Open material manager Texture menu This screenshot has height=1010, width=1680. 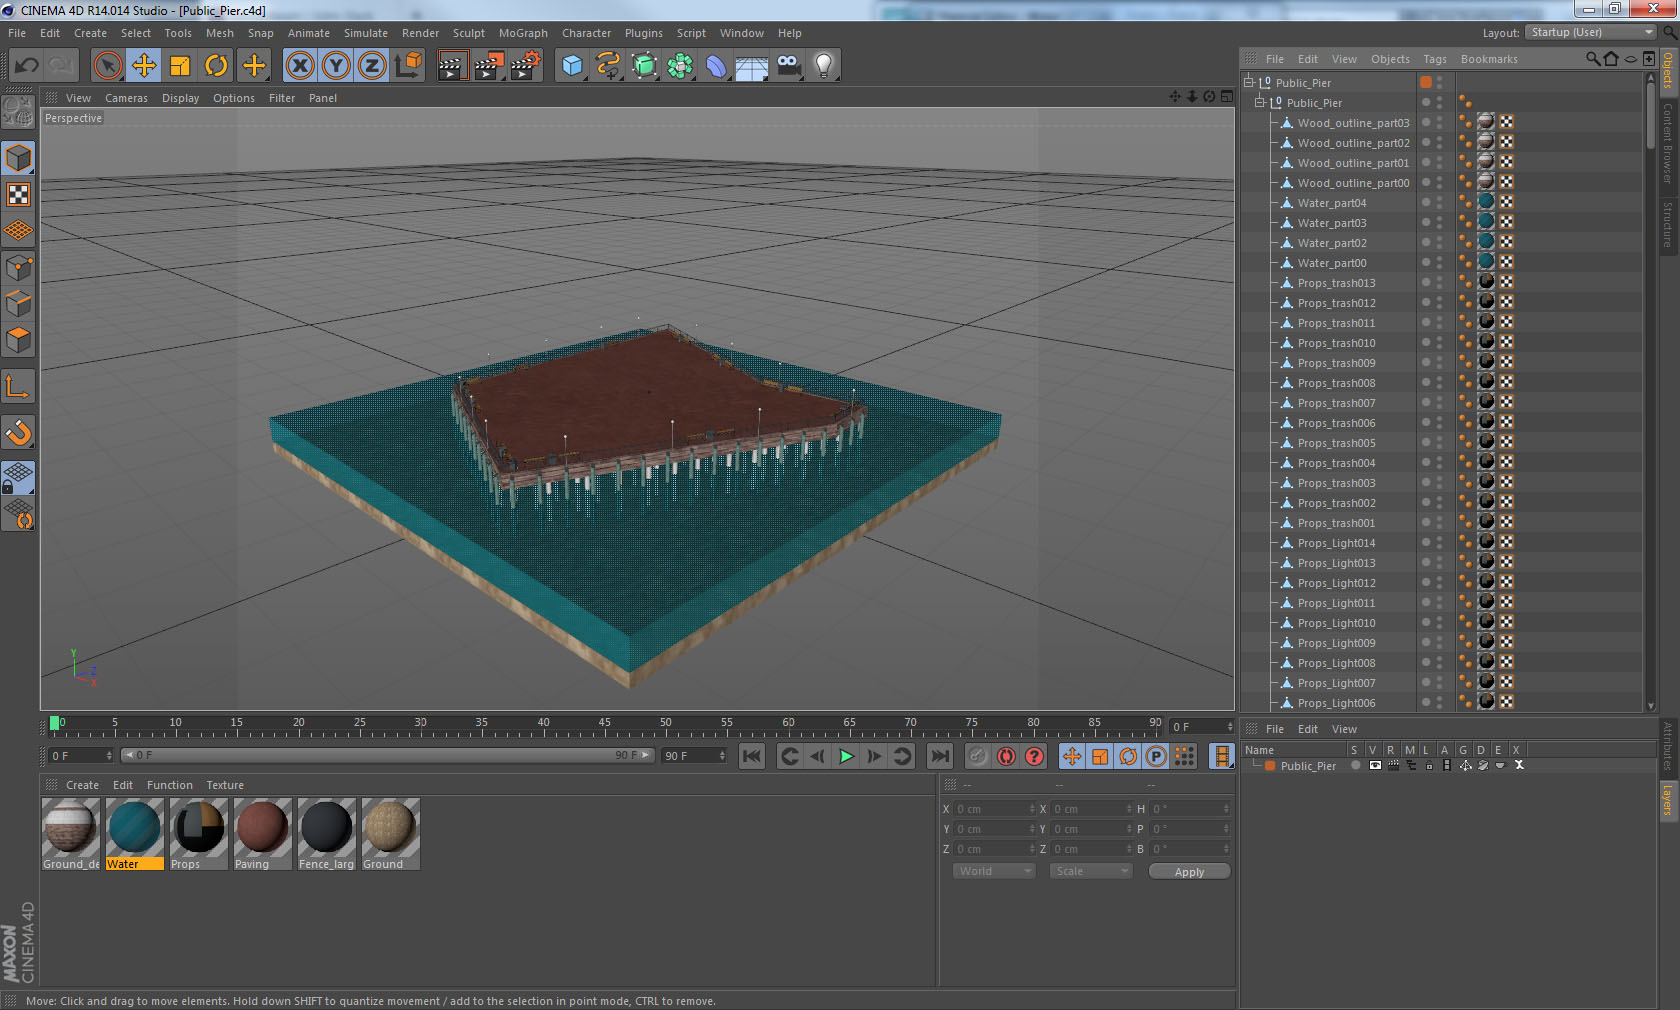225,785
